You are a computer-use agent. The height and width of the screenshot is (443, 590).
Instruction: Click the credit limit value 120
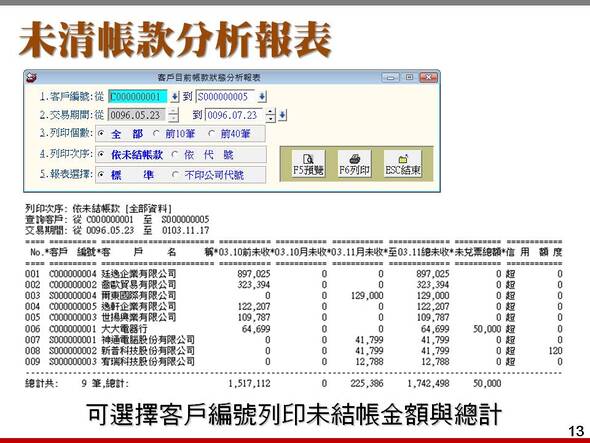coord(555,351)
